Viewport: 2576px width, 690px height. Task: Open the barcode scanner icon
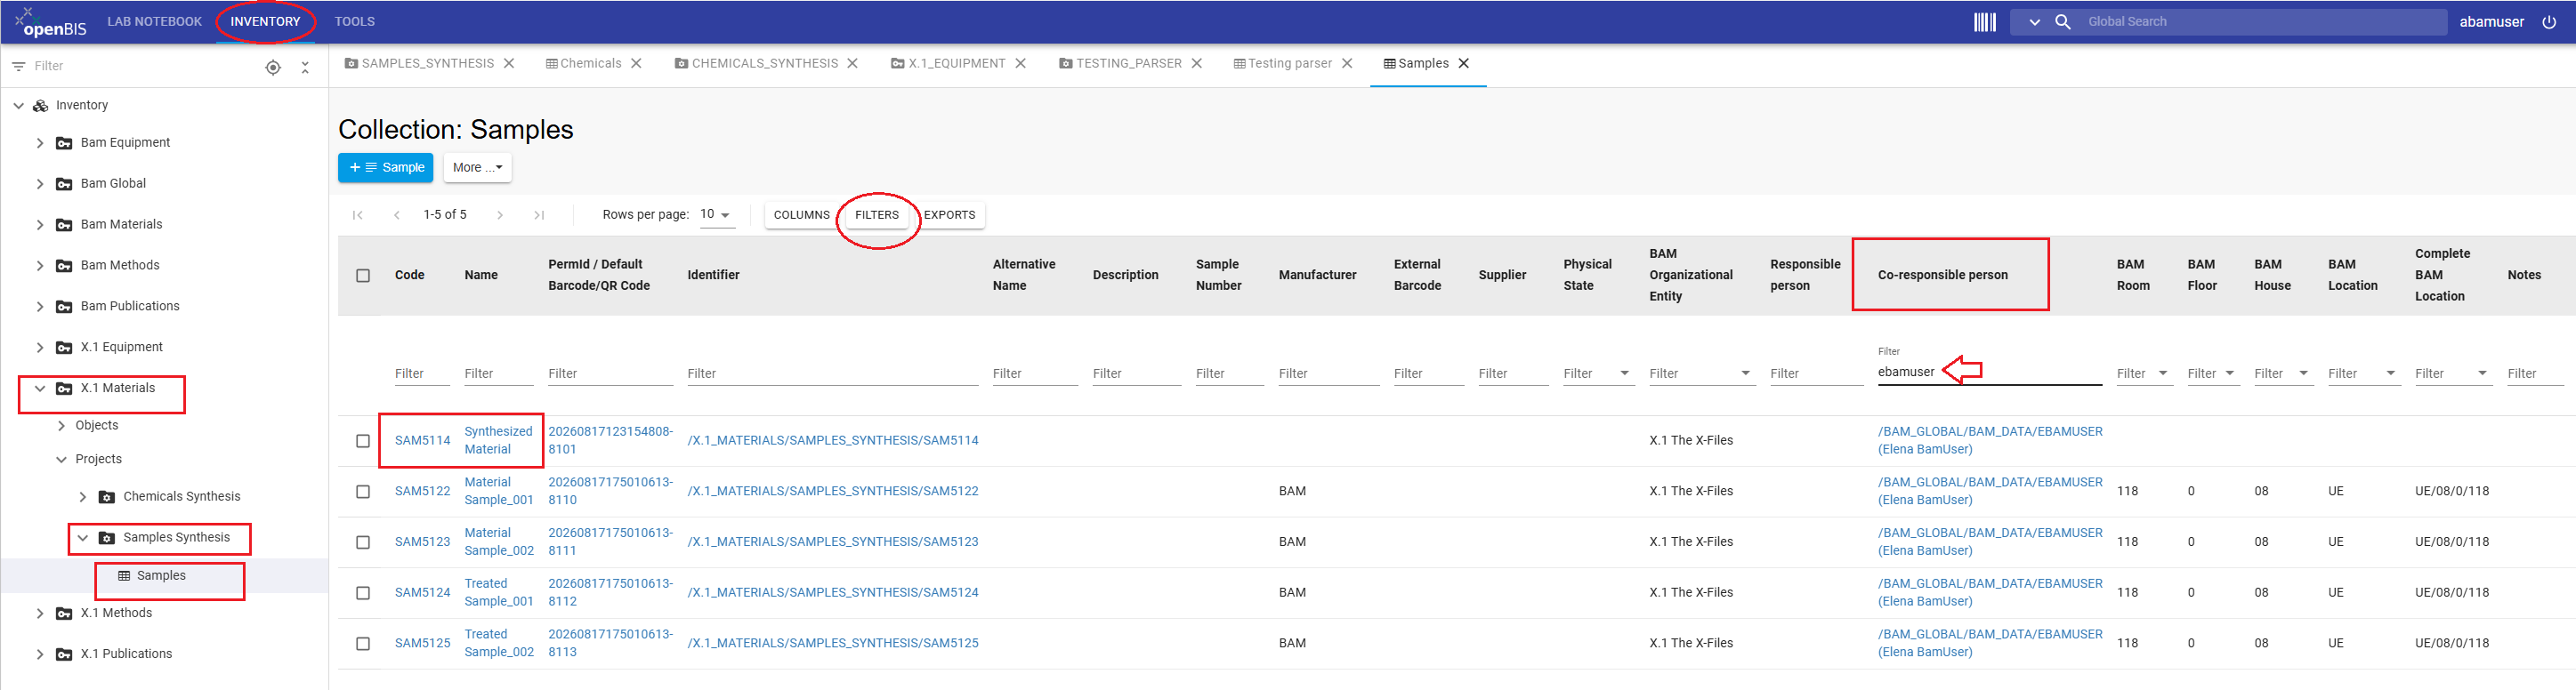[1984, 22]
